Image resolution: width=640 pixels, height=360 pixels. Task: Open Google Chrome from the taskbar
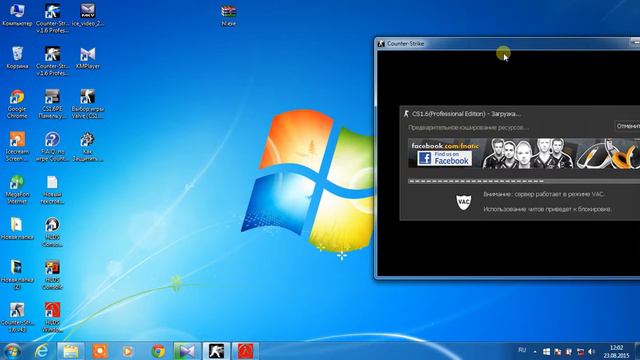coord(158,351)
